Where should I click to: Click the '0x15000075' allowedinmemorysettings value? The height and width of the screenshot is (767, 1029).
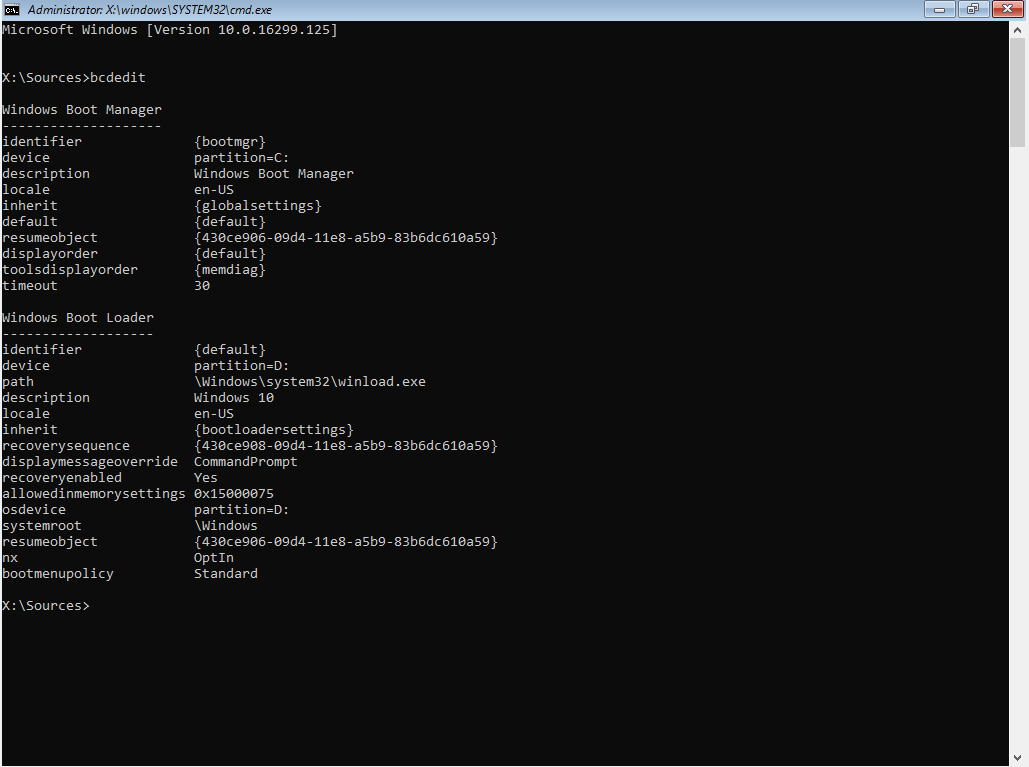coord(234,493)
